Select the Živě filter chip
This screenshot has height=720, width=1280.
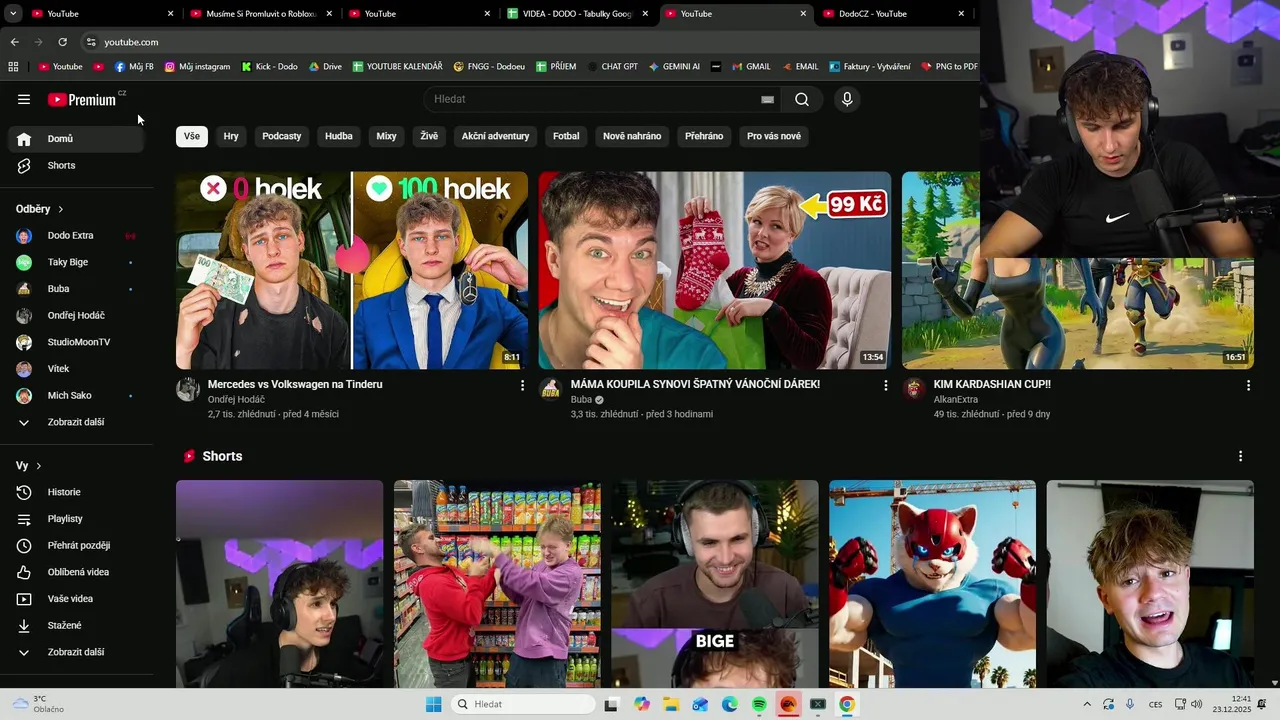(429, 136)
